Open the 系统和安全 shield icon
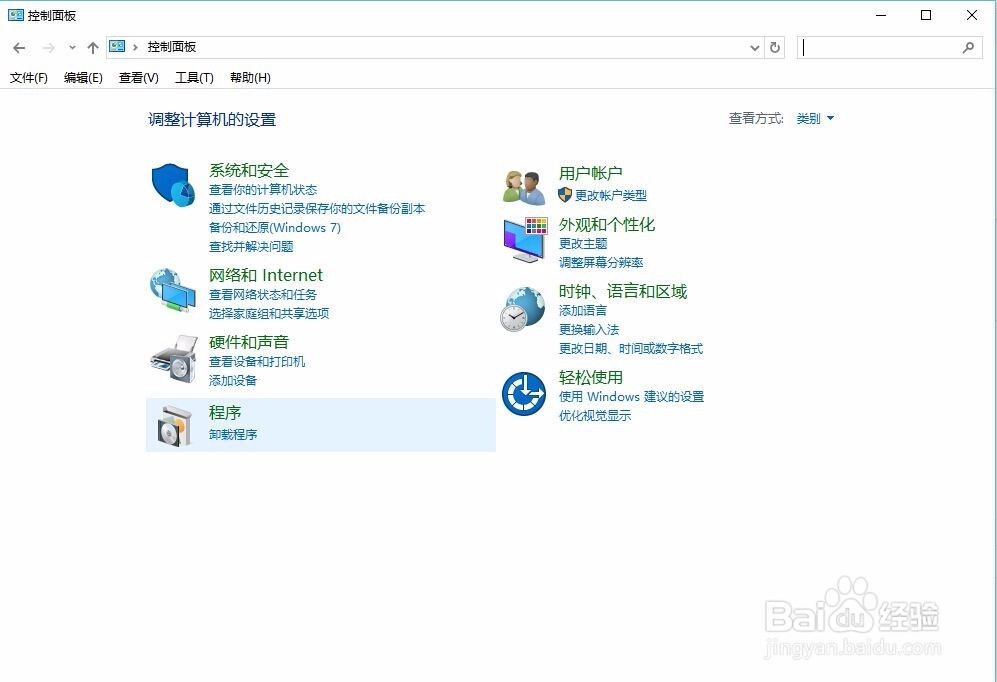Image resolution: width=997 pixels, height=682 pixels. point(171,185)
